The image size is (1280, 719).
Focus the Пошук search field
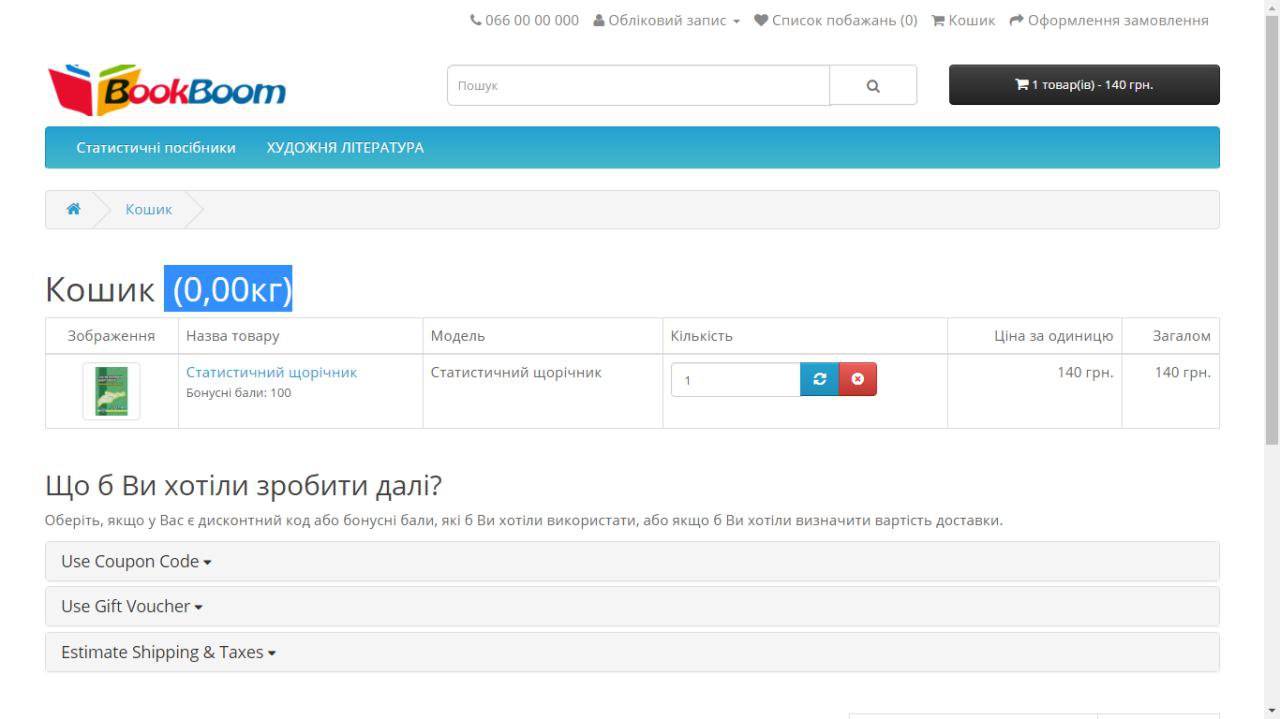tap(638, 85)
